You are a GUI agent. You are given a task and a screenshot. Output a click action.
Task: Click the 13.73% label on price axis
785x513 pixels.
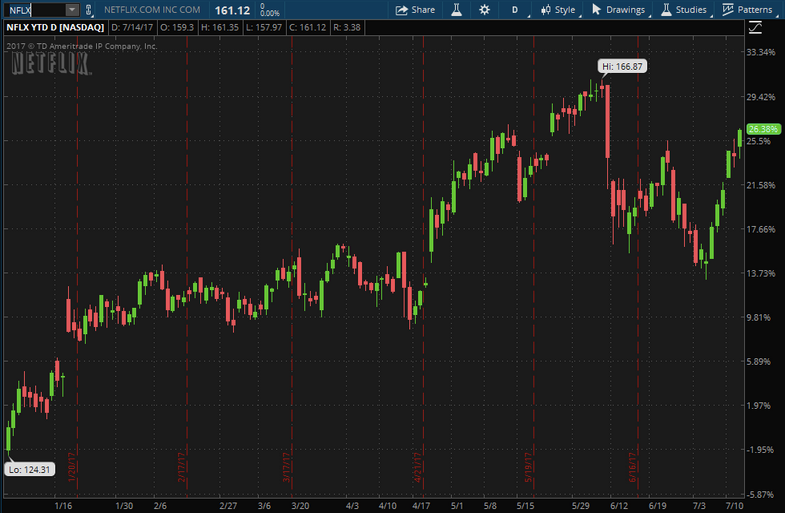click(x=760, y=273)
